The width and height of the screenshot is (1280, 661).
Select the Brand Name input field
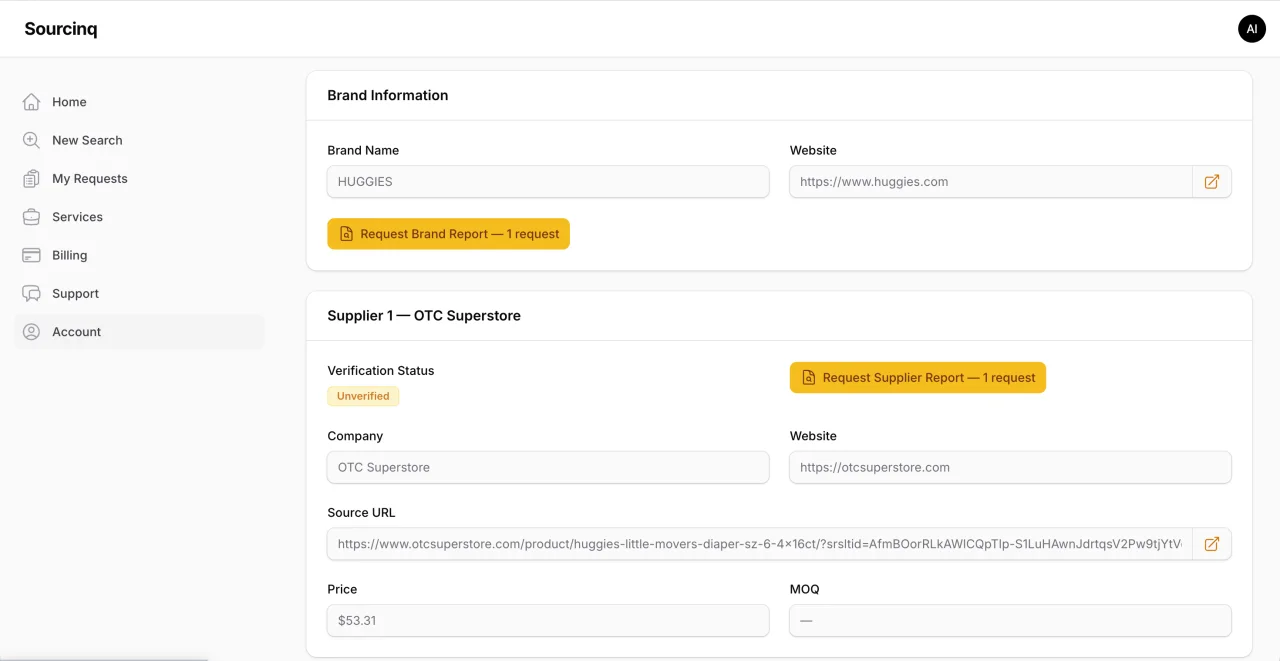click(548, 181)
